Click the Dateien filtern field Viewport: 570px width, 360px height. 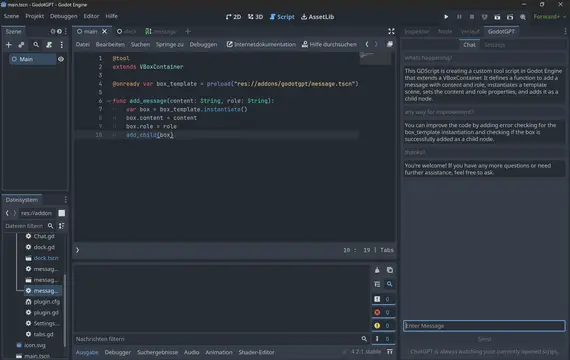coord(29,226)
